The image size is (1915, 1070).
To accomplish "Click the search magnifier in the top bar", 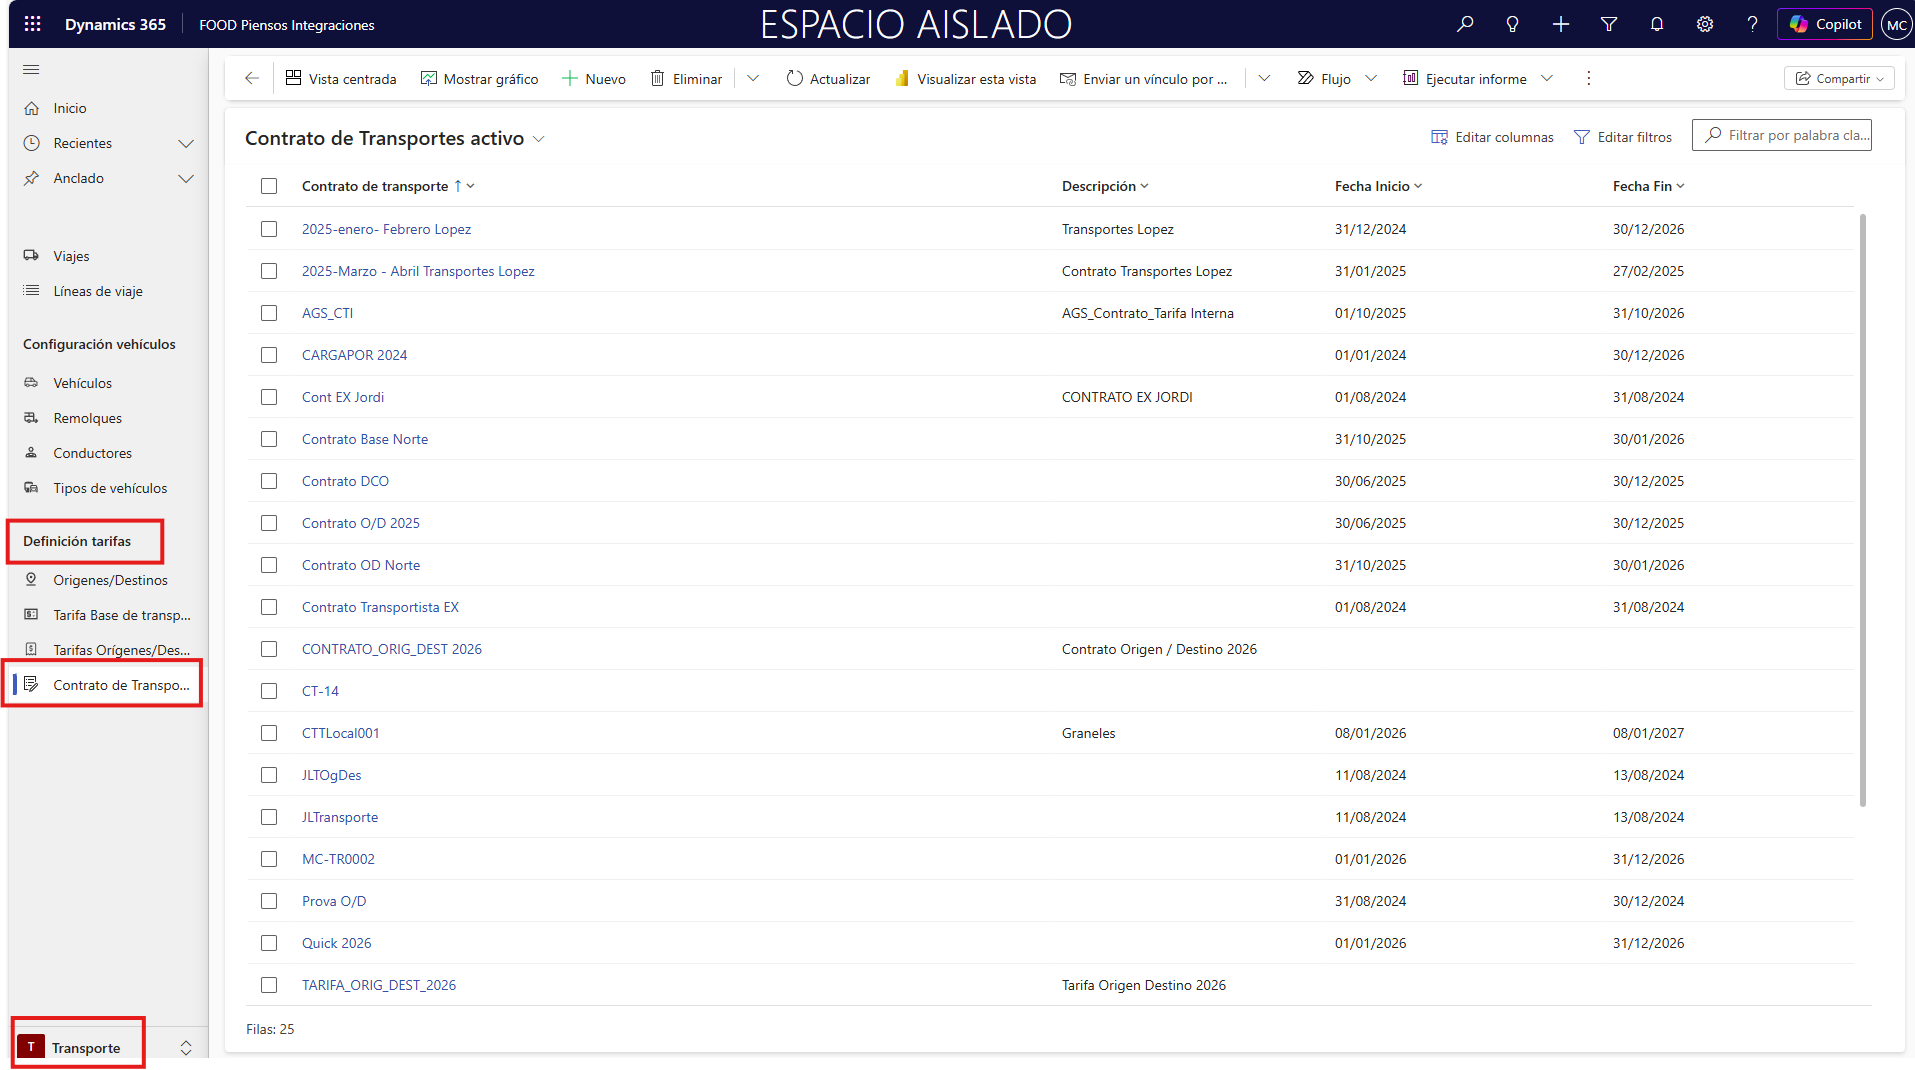I will tap(1465, 24).
